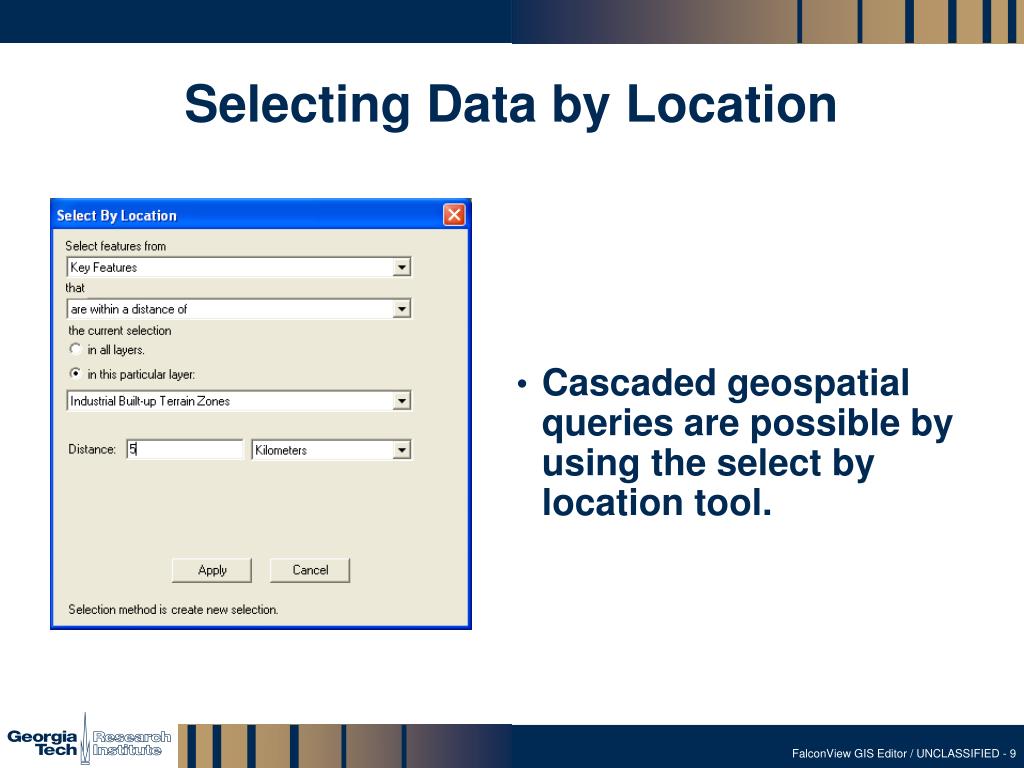This screenshot has width=1024, height=768.
Task: Click the 'FalconView GIS Editor / UNCLASSIFIED - 9' footer
Action: [904, 754]
